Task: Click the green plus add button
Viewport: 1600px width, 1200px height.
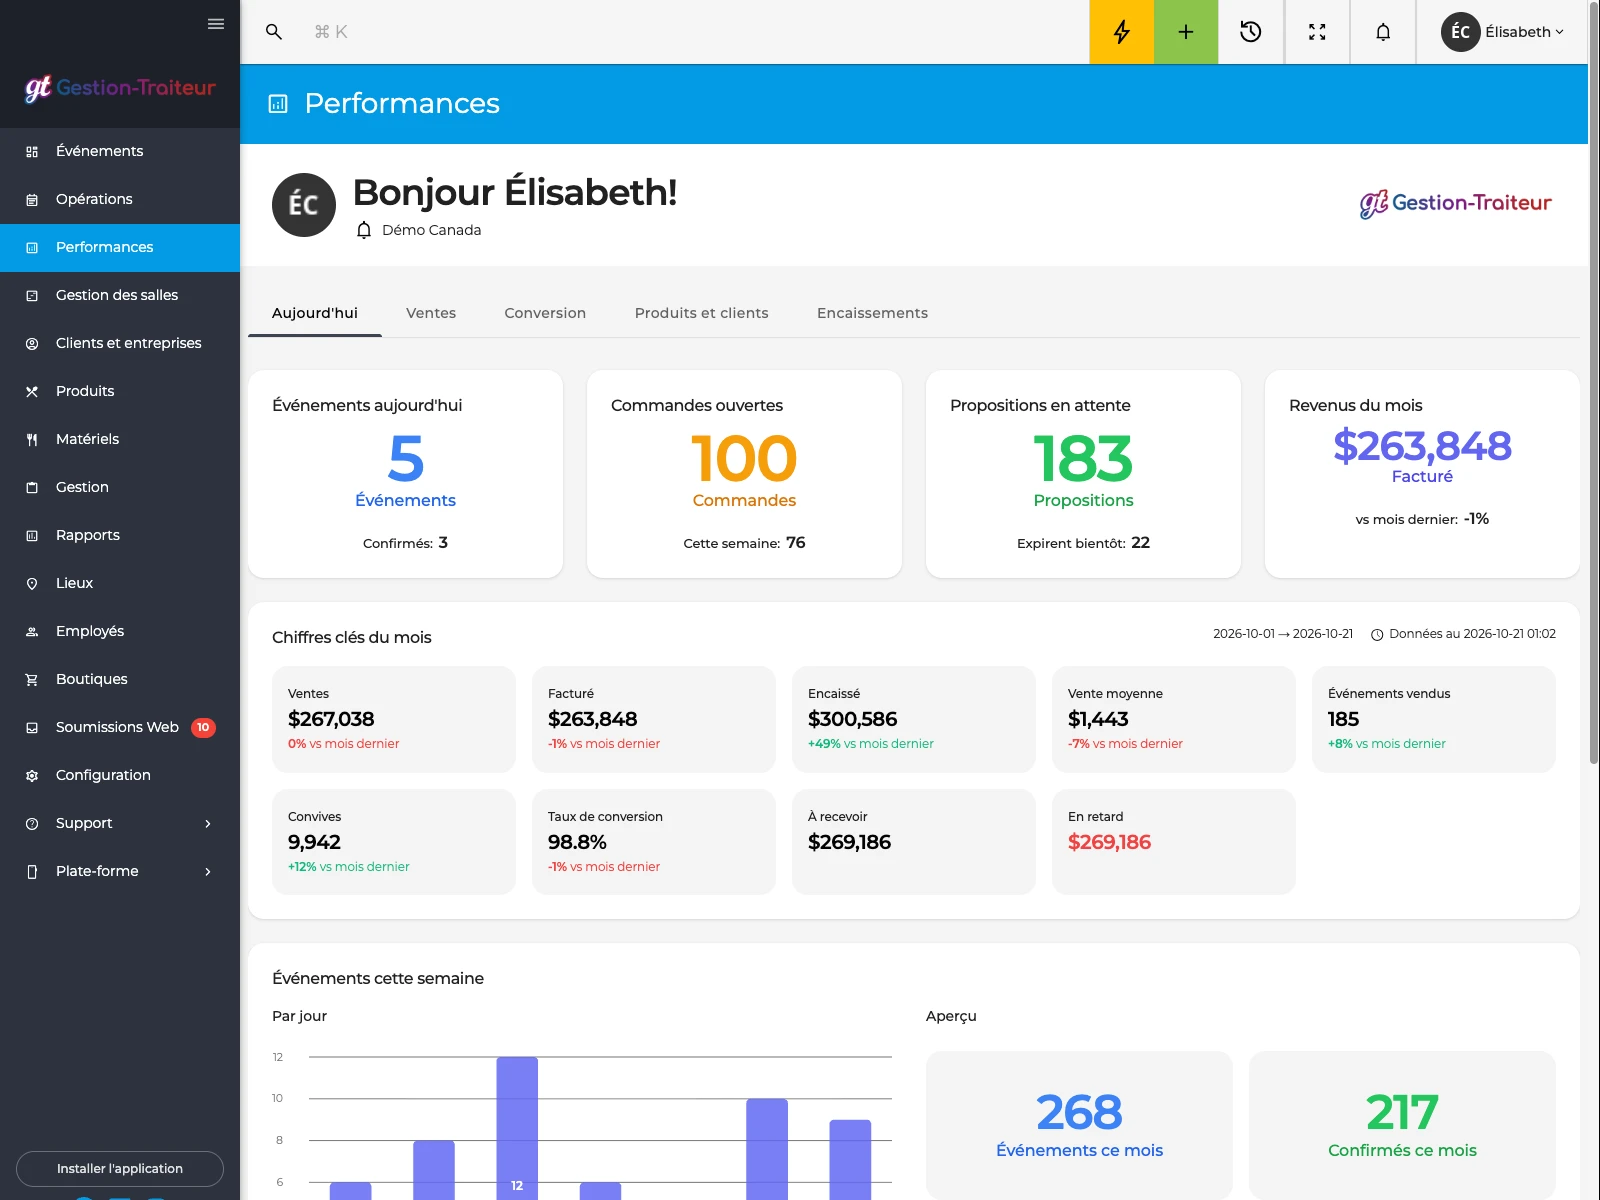Action: [1186, 32]
